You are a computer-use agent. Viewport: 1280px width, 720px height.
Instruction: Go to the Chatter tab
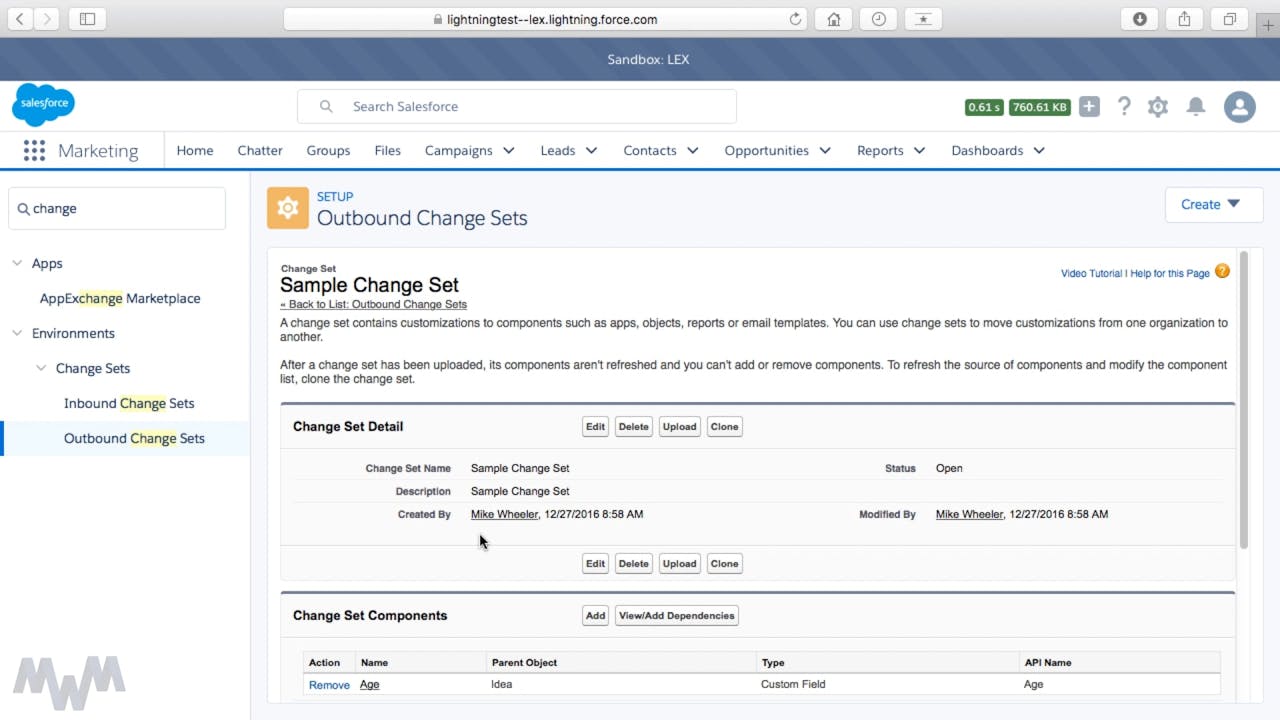[x=260, y=150]
